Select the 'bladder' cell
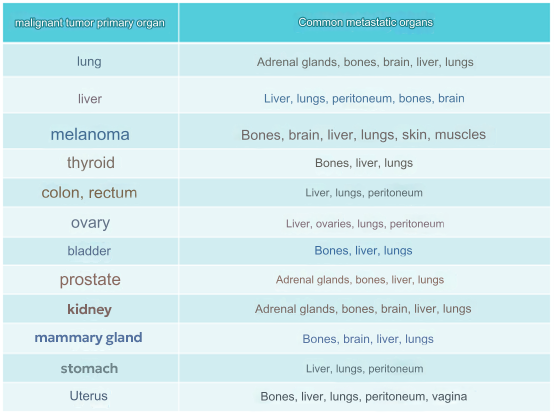554x417 pixels. coord(89,251)
